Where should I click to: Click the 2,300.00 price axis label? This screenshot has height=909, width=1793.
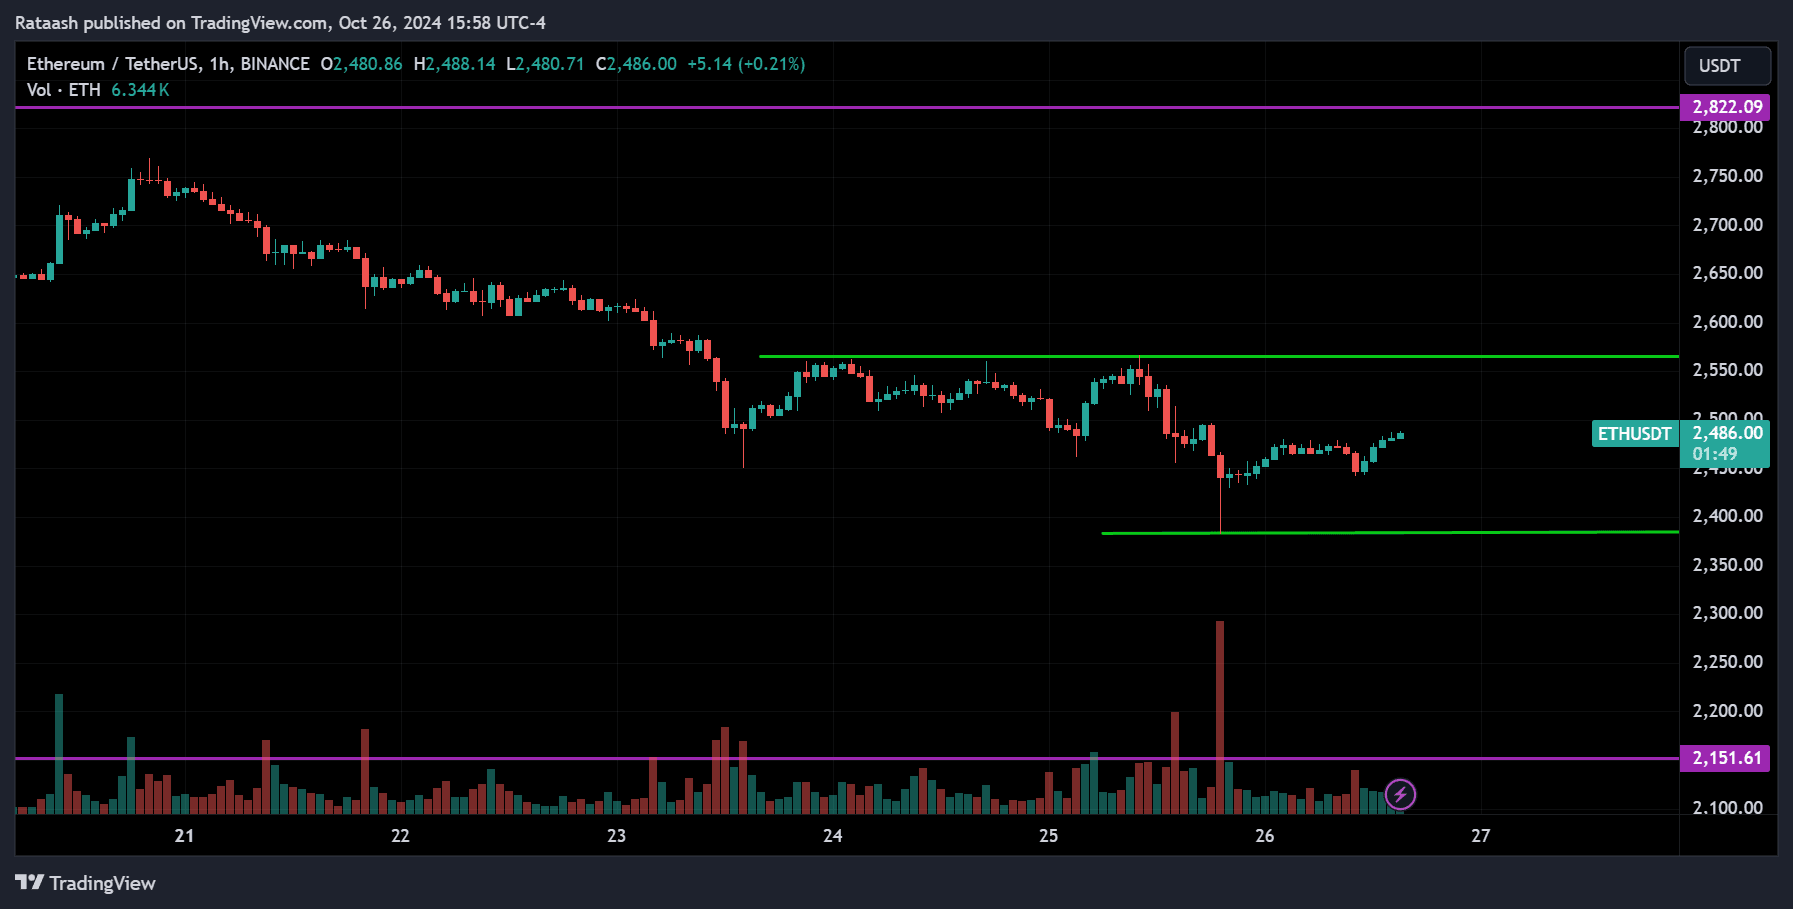pos(1727,613)
